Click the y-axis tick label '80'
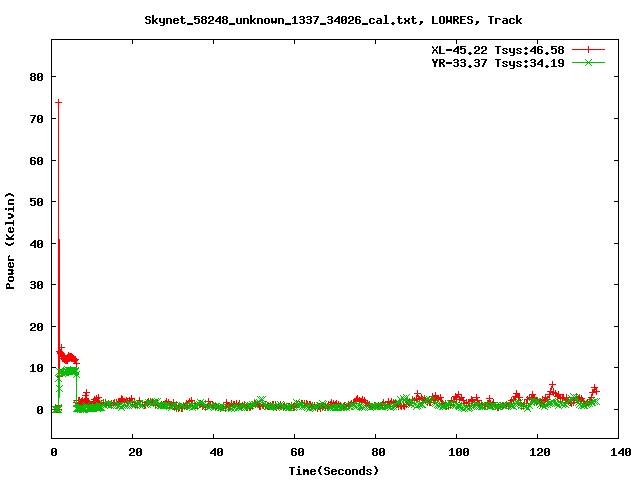The image size is (640, 480). coord(36,77)
